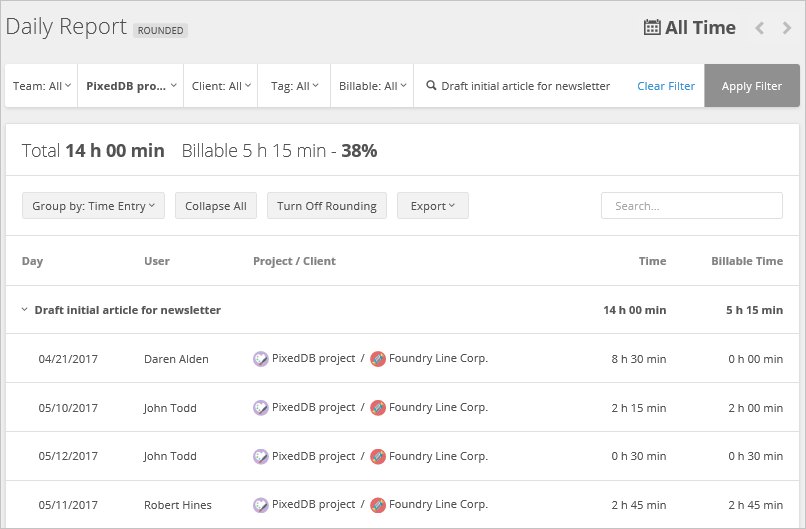This screenshot has width=806, height=529.
Task: Open the Billable: All filter dropdown
Action: pyautogui.click(x=372, y=86)
